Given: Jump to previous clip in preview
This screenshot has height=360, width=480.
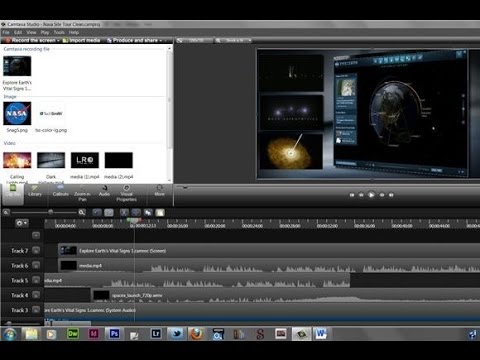Looking at the screenshot, I should [x=352, y=195].
